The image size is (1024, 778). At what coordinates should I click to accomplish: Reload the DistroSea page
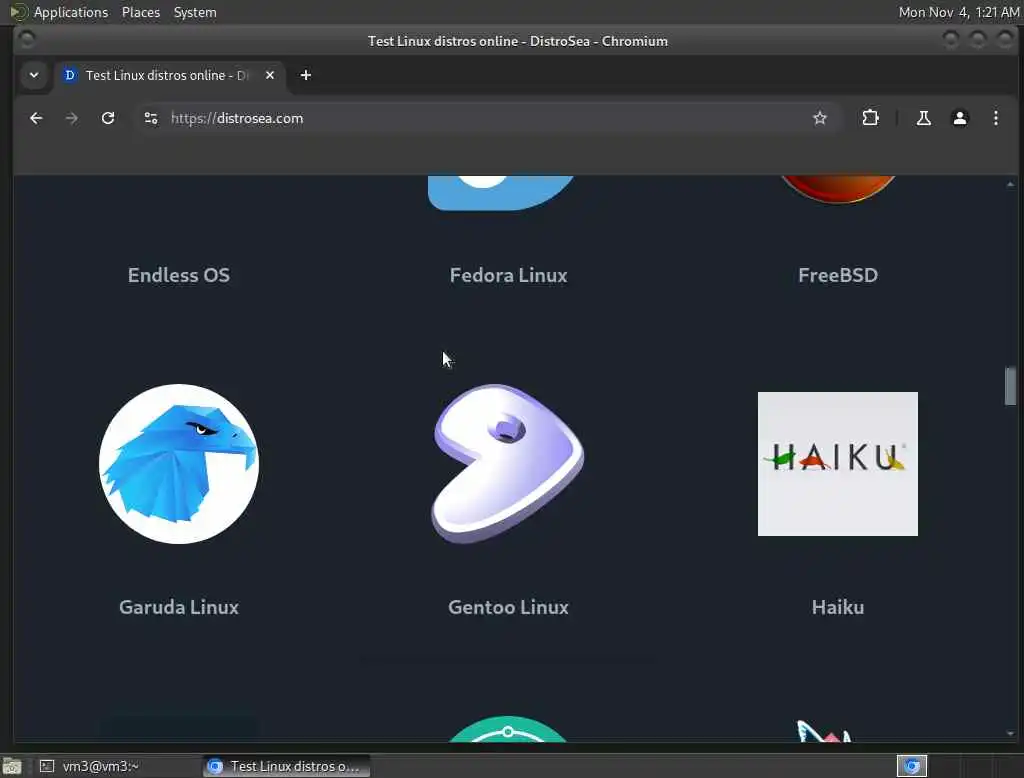coord(108,118)
